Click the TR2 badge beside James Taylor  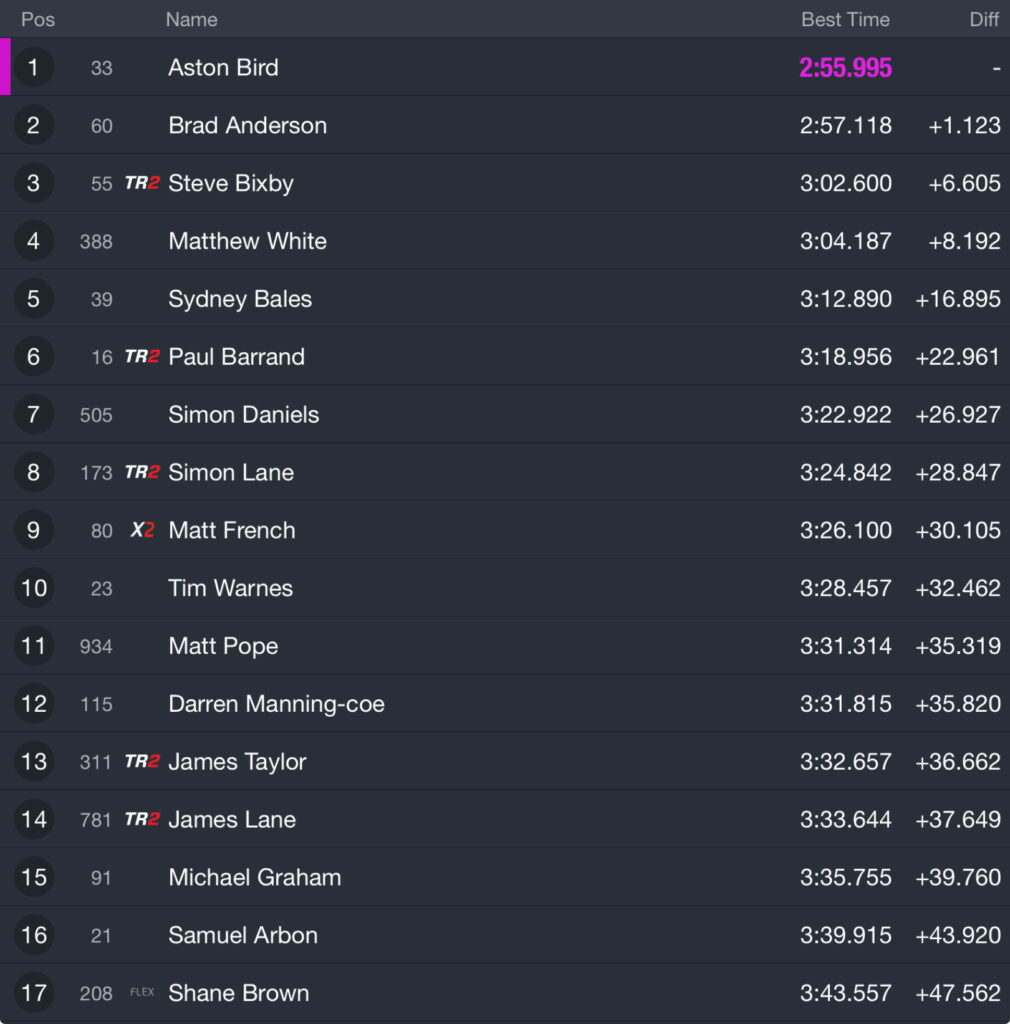(142, 761)
